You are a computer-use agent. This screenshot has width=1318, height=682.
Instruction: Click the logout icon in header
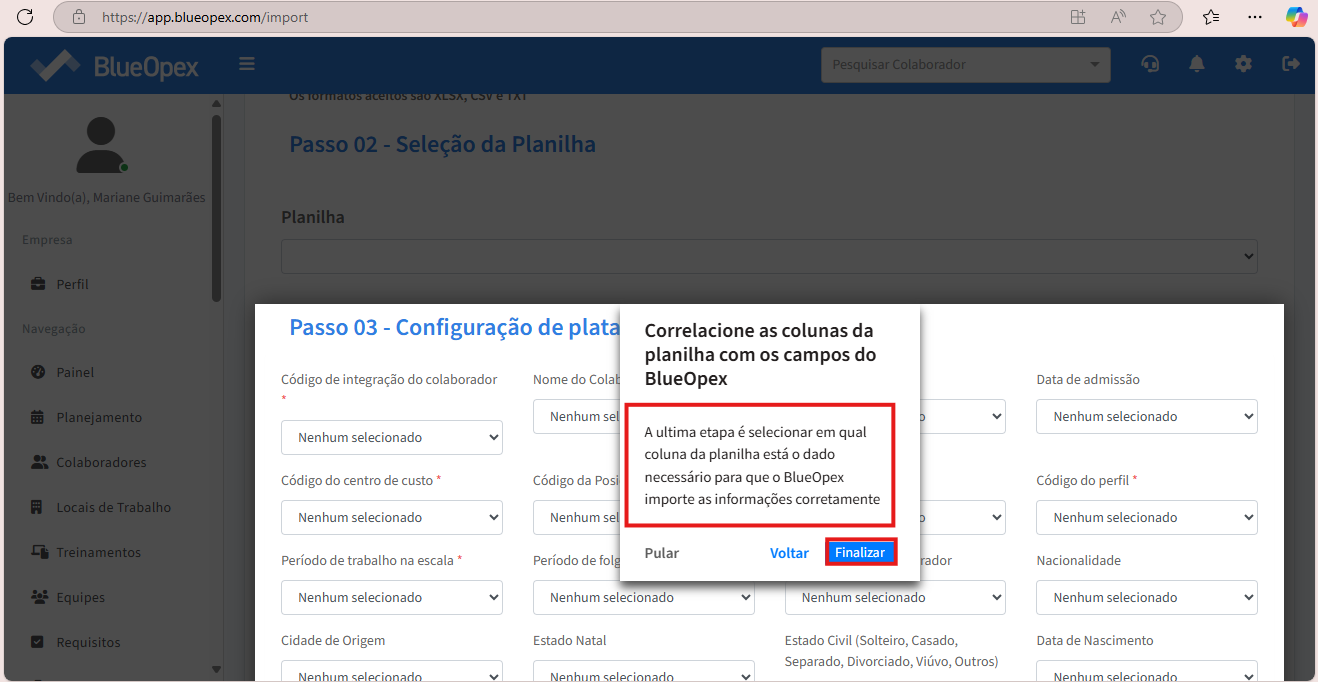pyautogui.click(x=1290, y=64)
